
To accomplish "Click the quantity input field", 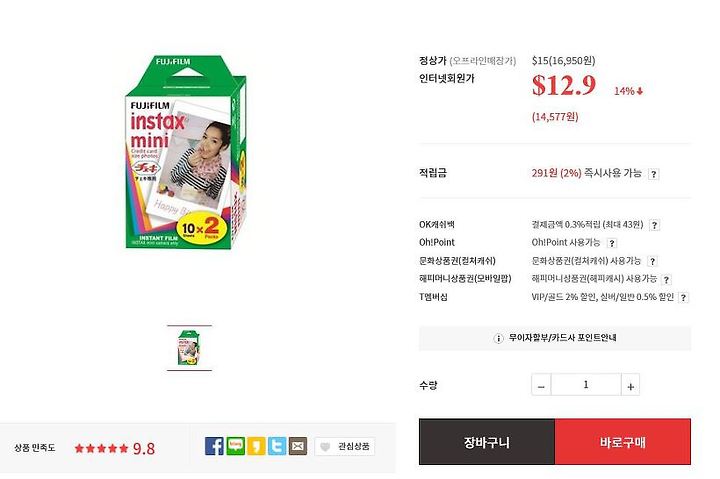I will click(x=586, y=385).
